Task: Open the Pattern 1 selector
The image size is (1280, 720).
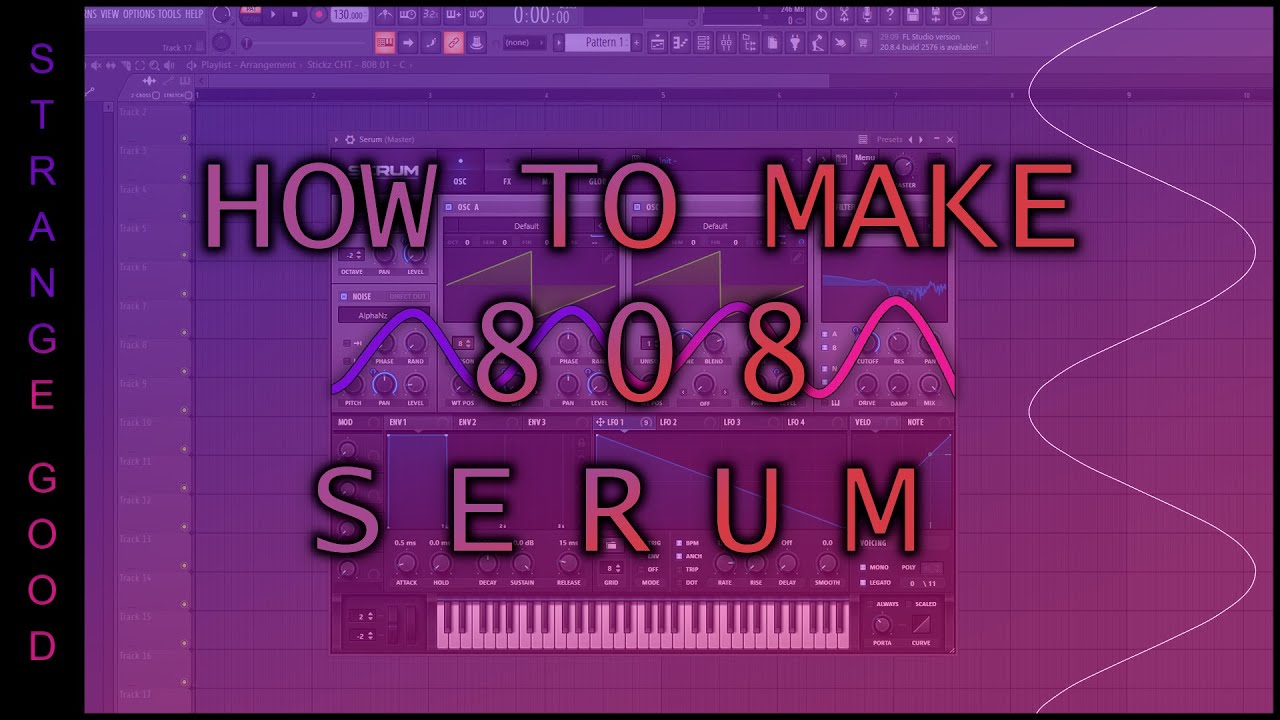Action: [x=596, y=43]
